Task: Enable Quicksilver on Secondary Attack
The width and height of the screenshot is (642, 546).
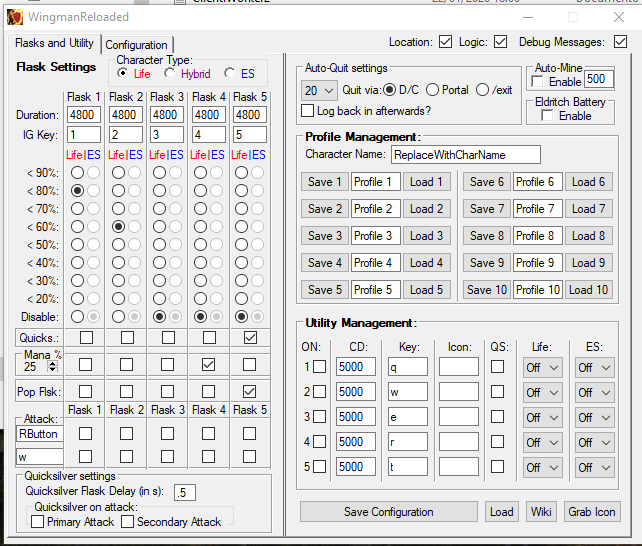Action: point(127,521)
